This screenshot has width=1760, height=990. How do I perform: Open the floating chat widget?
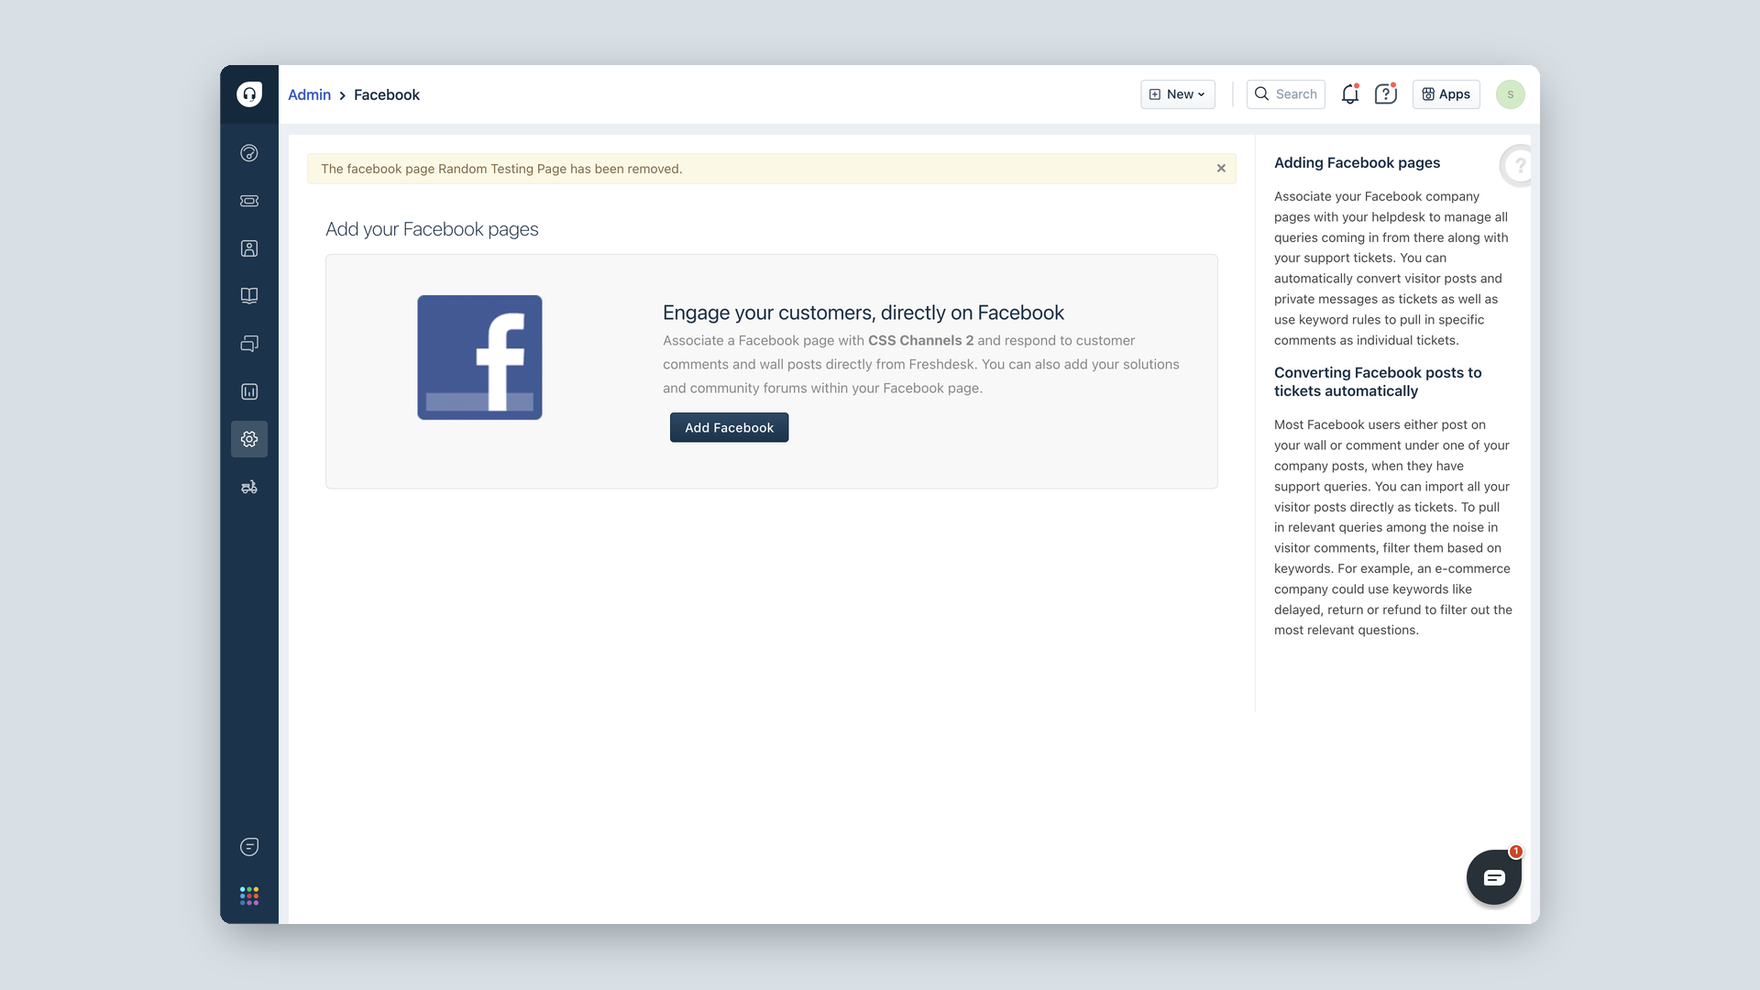(x=1494, y=877)
